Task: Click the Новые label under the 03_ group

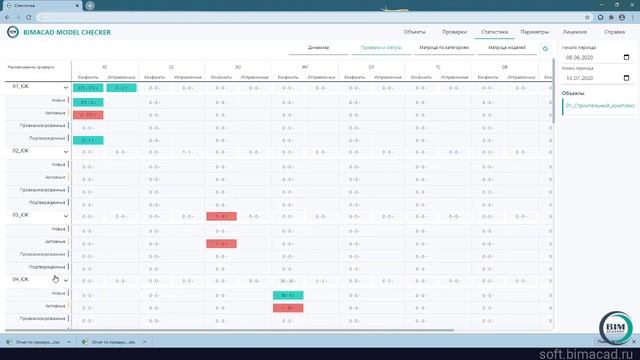Action: pyautogui.click(x=58, y=229)
